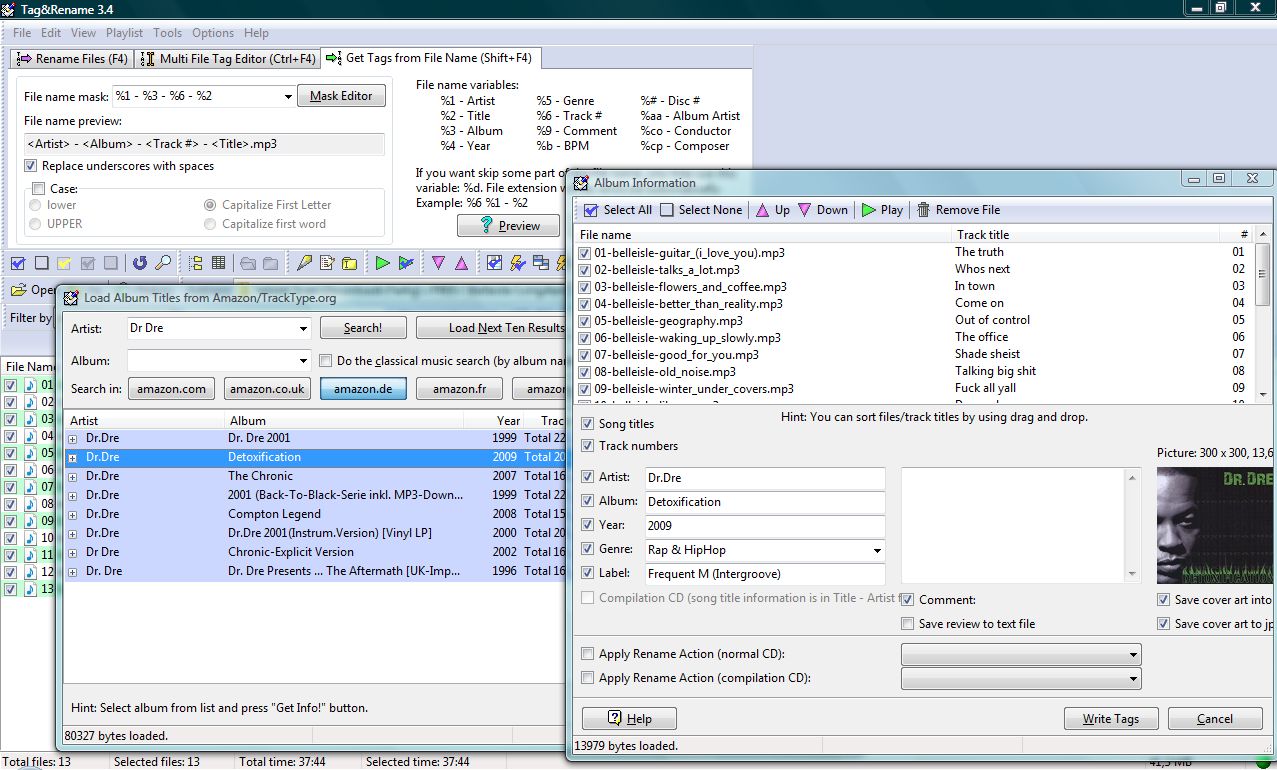The width and height of the screenshot is (1277, 770).
Task: Open the compilation CD rename action dropdown
Action: pos(1133,679)
